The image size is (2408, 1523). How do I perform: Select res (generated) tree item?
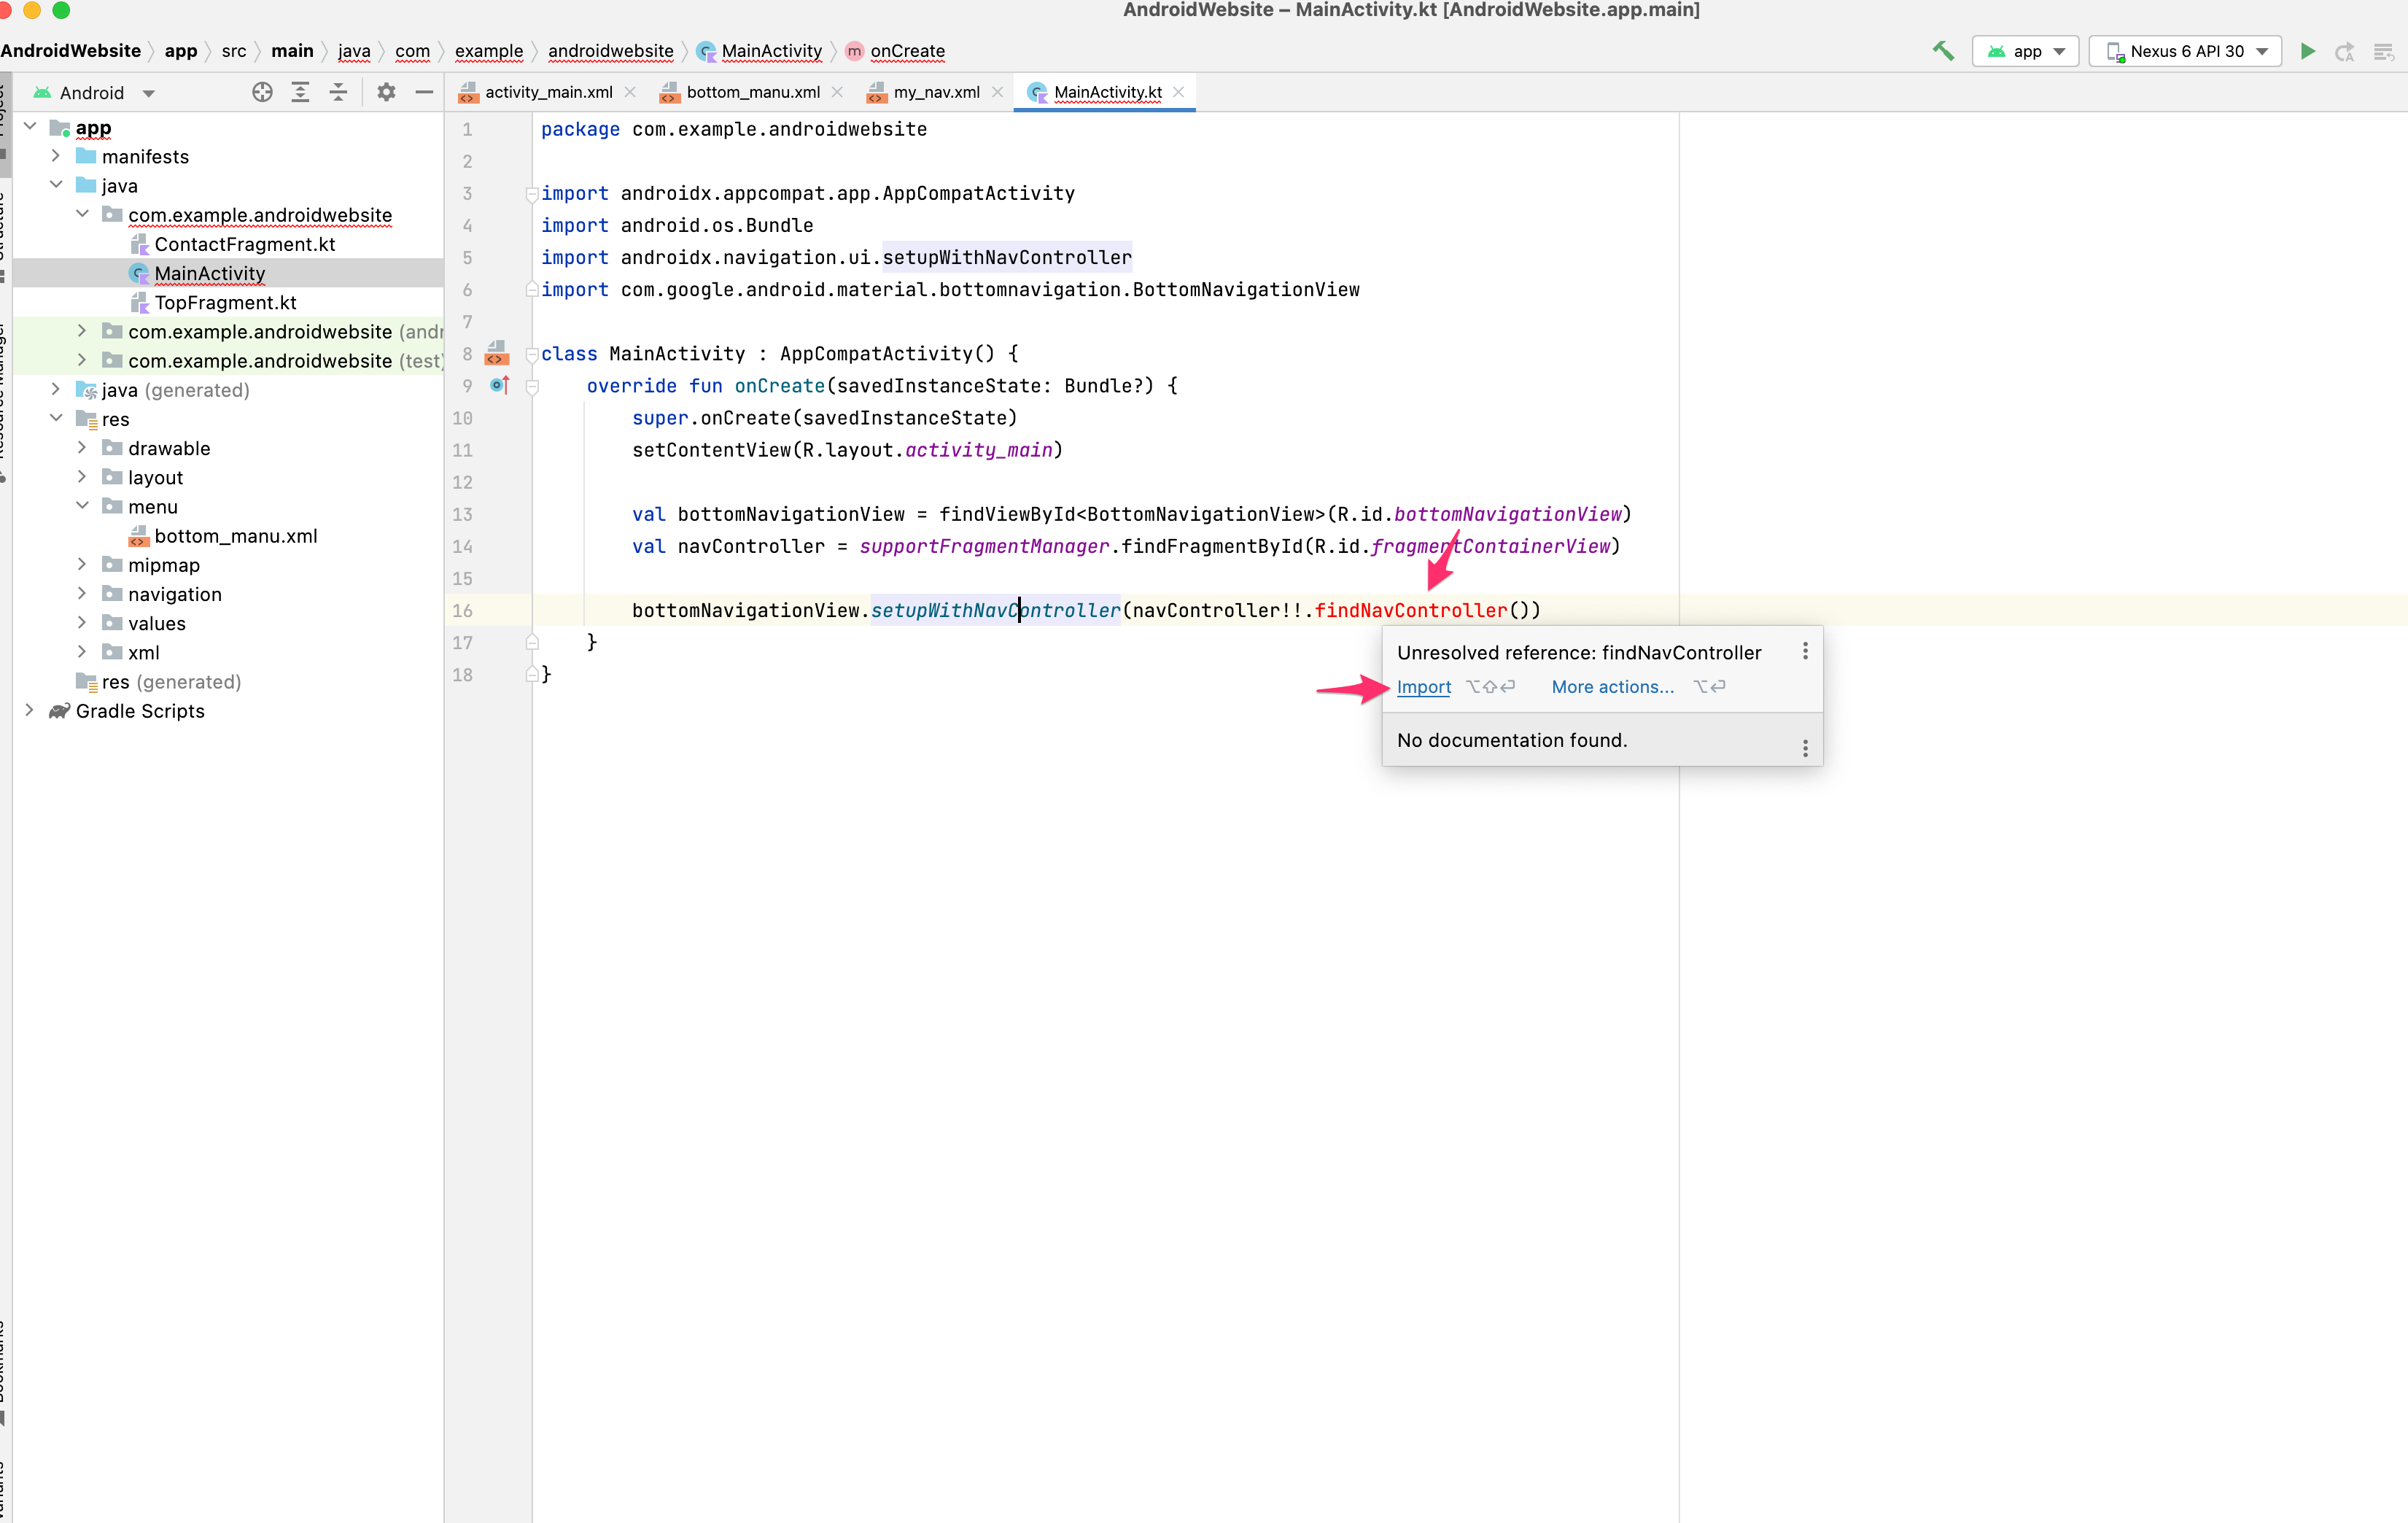171,681
